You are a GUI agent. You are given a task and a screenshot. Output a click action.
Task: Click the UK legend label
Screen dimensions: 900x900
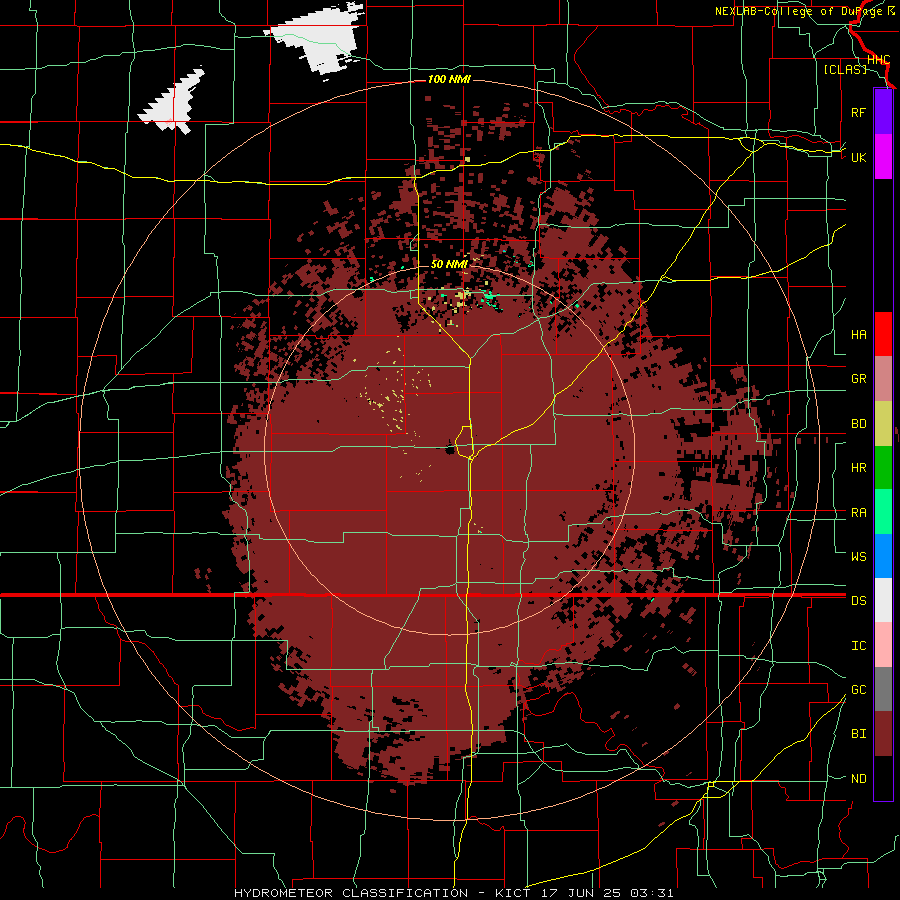tap(859, 157)
